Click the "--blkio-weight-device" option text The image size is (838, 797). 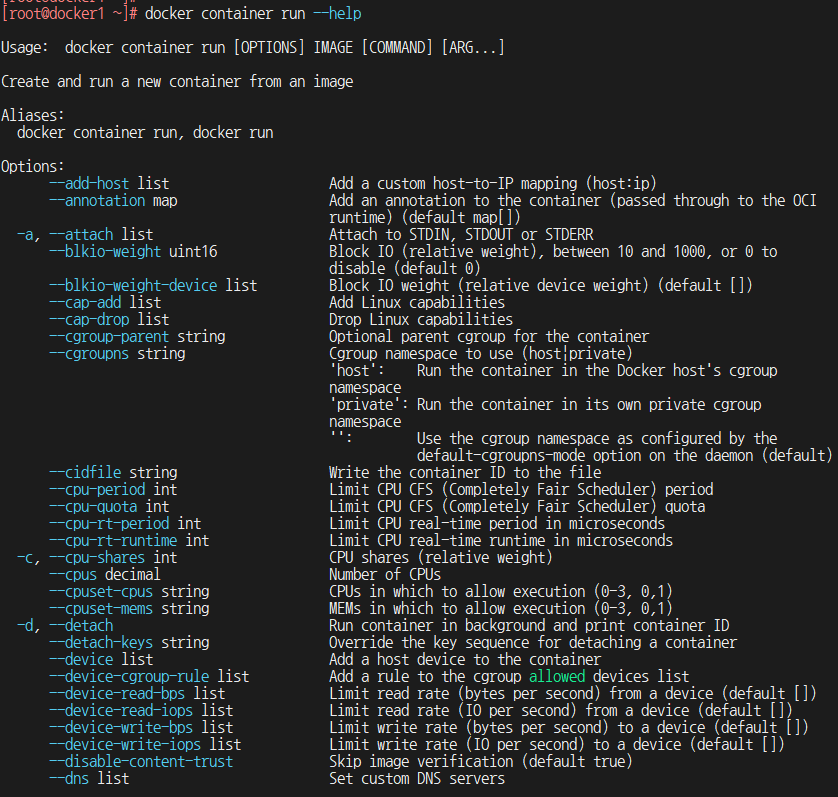tap(134, 285)
